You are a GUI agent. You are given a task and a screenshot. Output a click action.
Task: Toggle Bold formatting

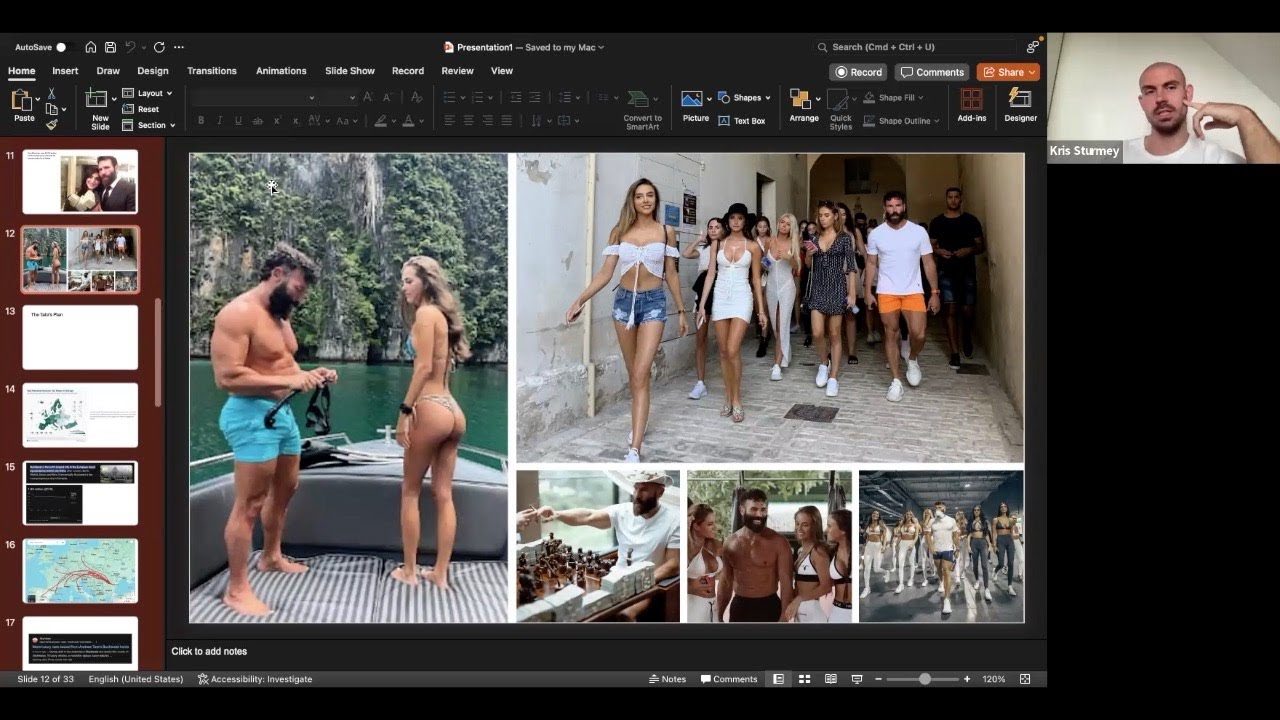click(200, 121)
